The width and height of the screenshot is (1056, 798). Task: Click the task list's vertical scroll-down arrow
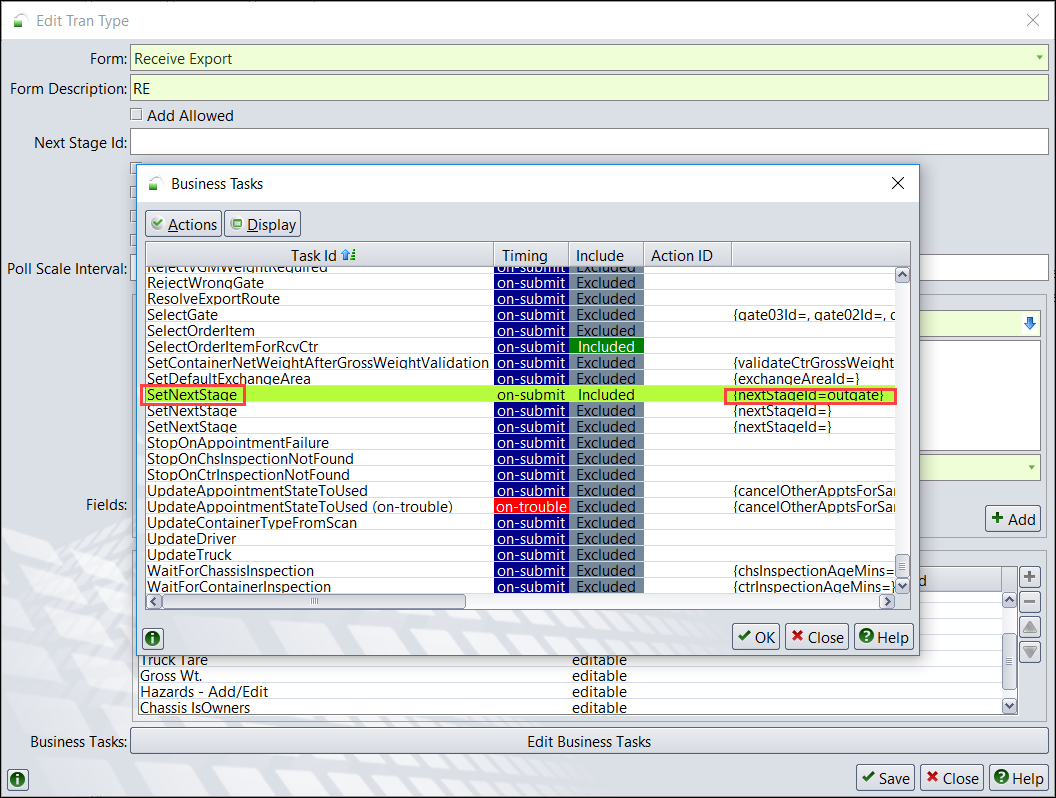902,586
